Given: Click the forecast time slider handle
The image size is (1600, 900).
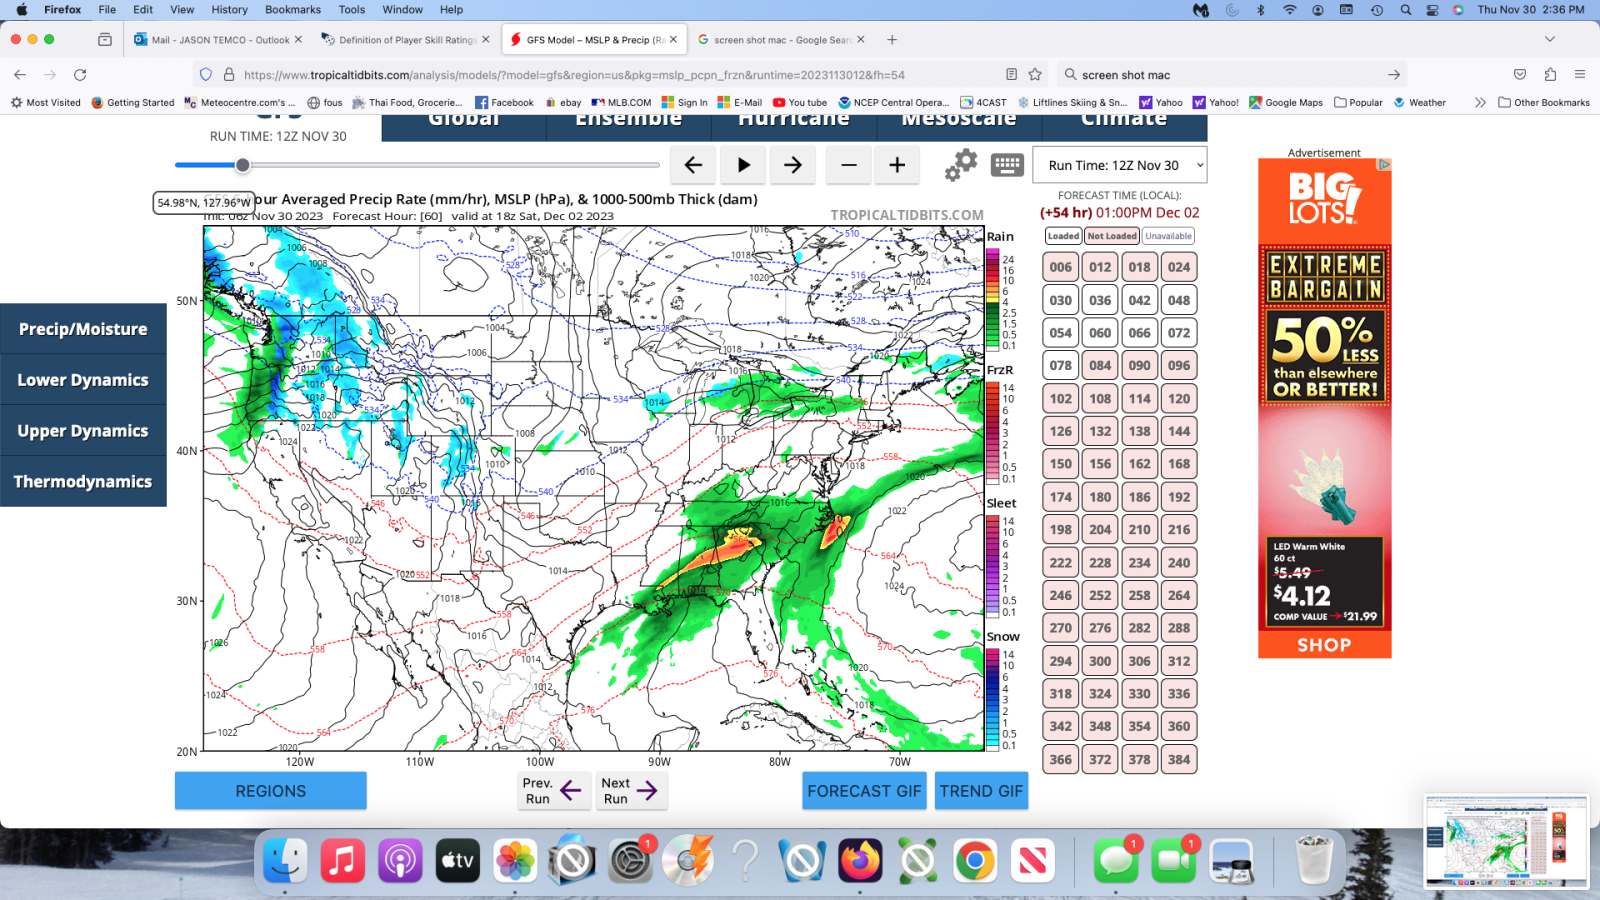Looking at the screenshot, I should pyautogui.click(x=242, y=165).
